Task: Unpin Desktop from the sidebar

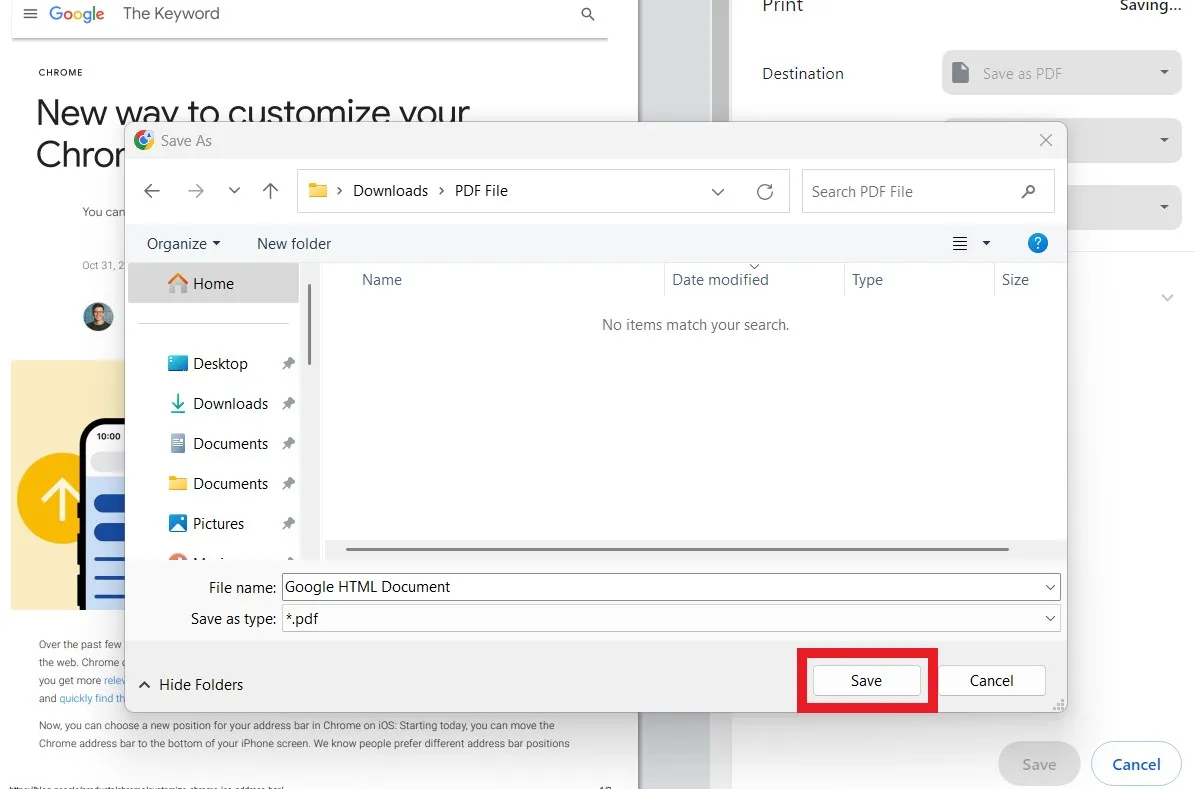Action: click(x=288, y=363)
